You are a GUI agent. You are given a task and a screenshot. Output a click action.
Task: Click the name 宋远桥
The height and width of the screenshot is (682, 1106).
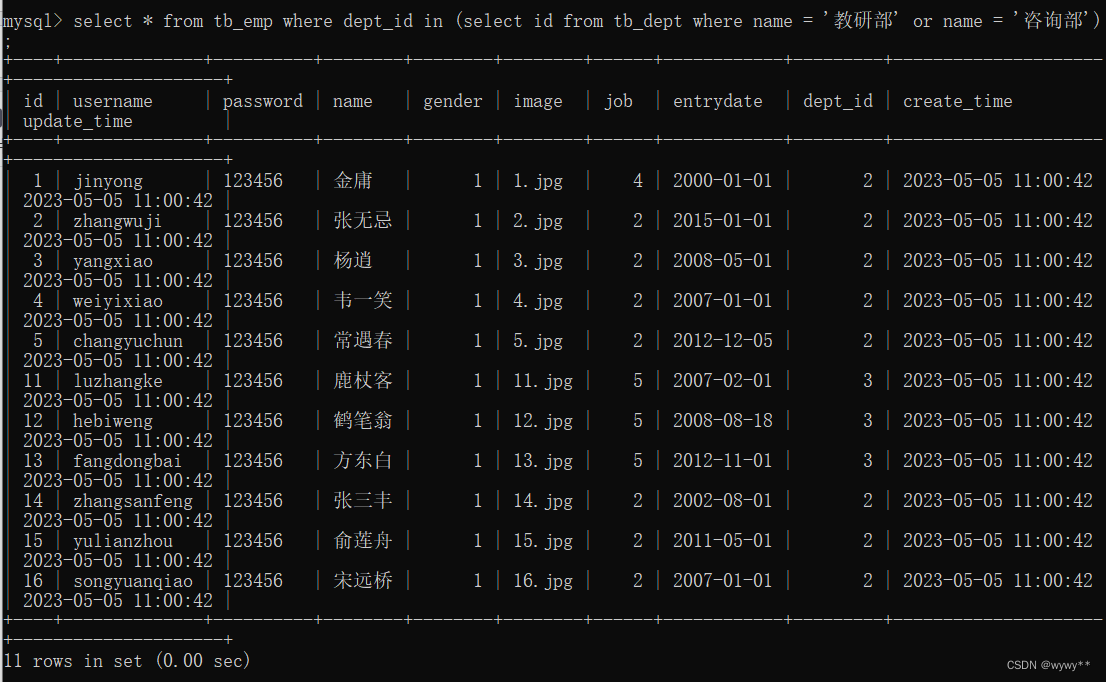click(x=363, y=580)
